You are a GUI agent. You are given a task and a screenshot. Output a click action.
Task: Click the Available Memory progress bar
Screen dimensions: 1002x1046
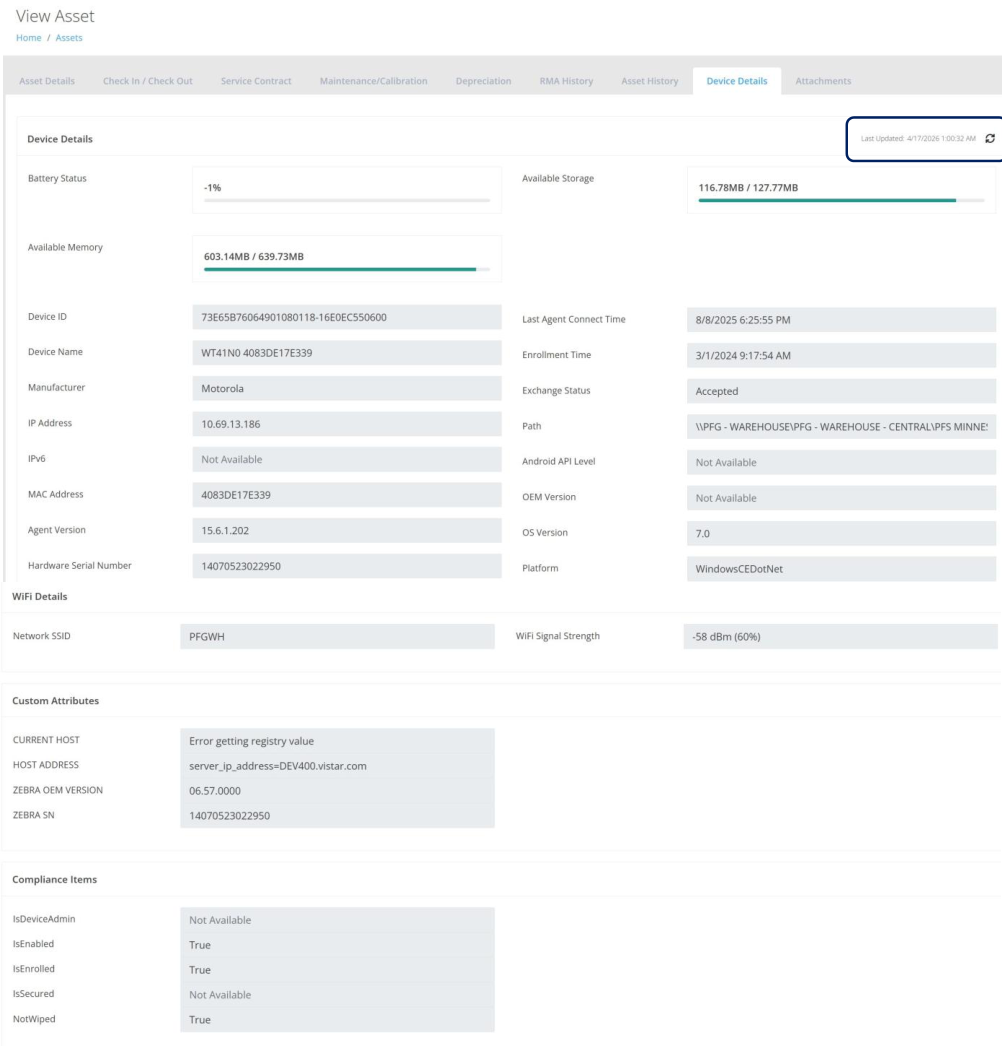(x=347, y=269)
